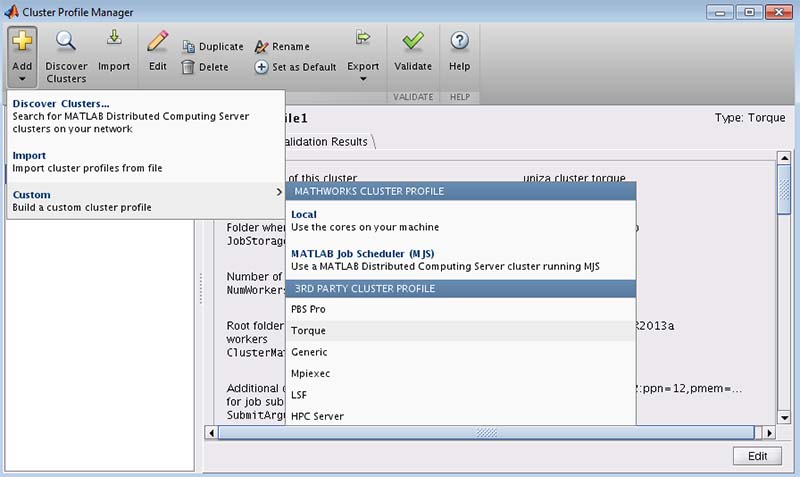This screenshot has width=800, height=477.
Task: Click the horizontal scrollbar thumb
Action: 486,433
